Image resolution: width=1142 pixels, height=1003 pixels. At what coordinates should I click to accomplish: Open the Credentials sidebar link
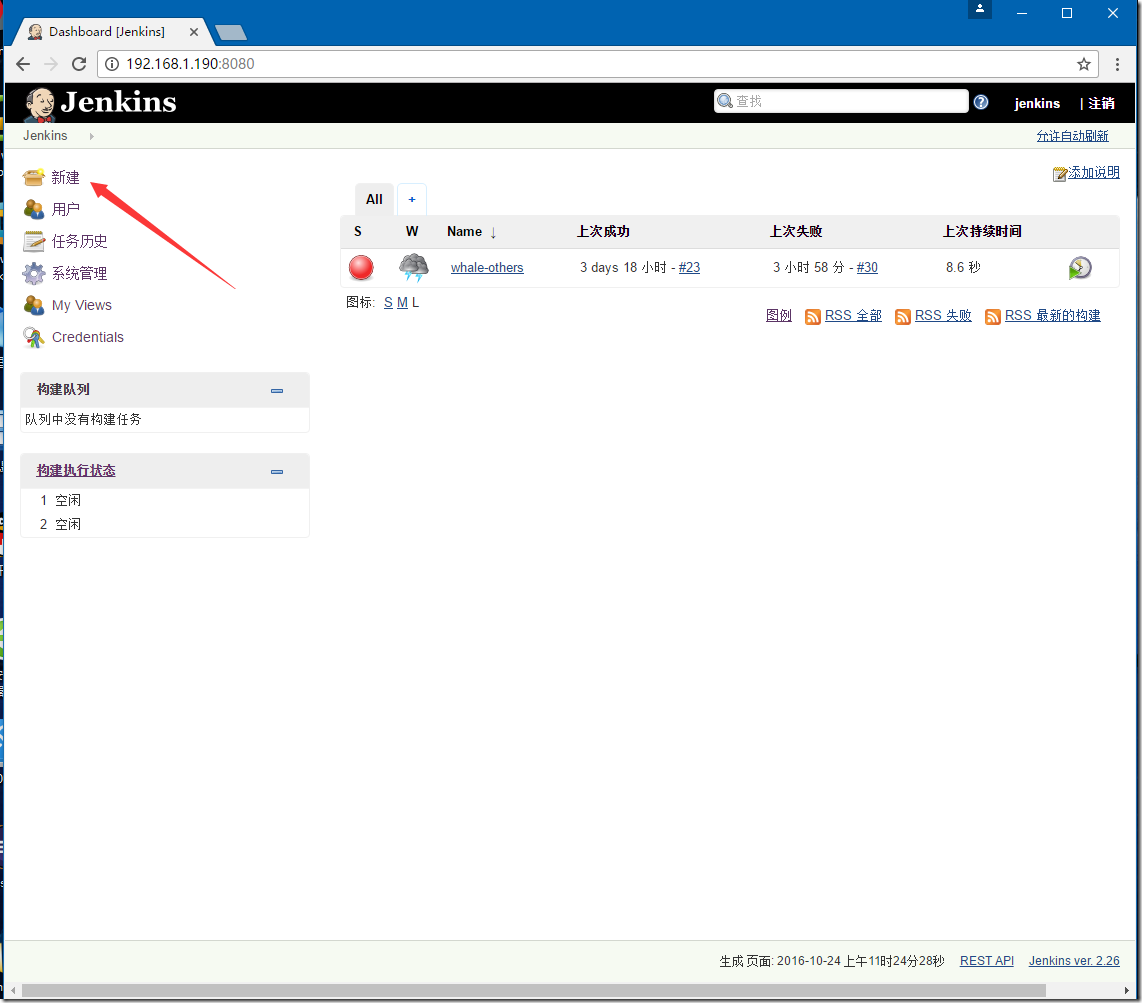click(87, 337)
